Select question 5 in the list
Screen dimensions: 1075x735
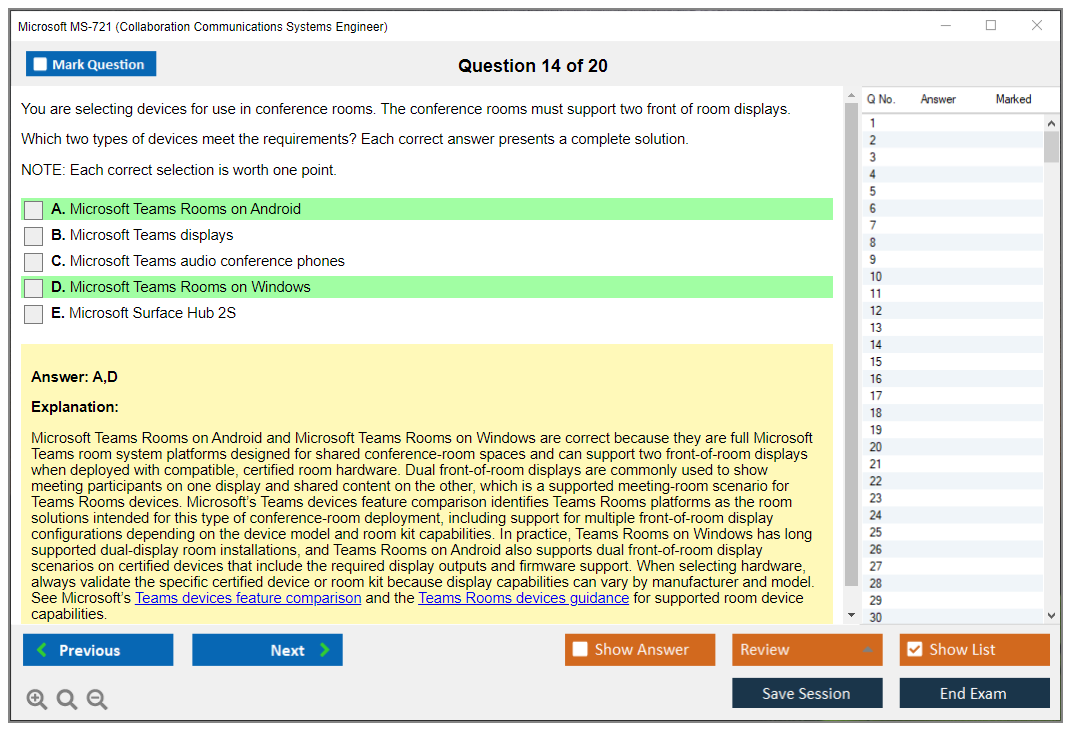click(x=953, y=191)
